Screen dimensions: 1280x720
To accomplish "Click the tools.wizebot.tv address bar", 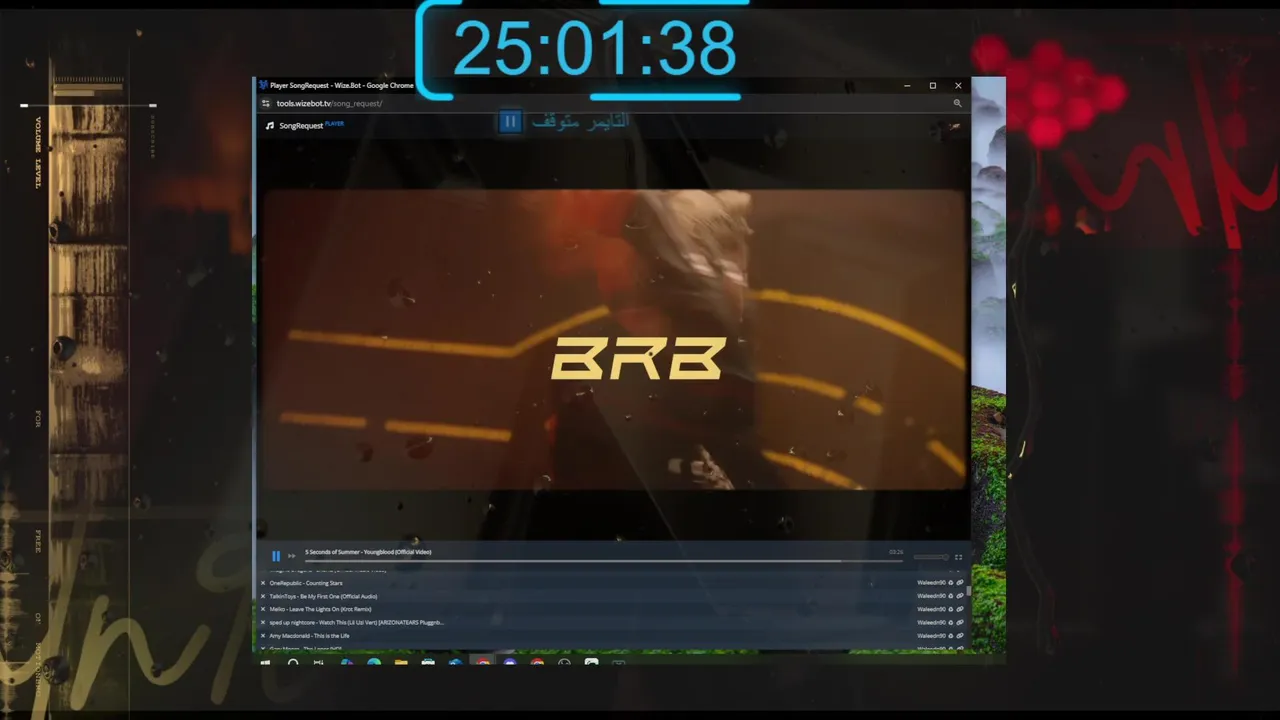I will click(x=329, y=103).
